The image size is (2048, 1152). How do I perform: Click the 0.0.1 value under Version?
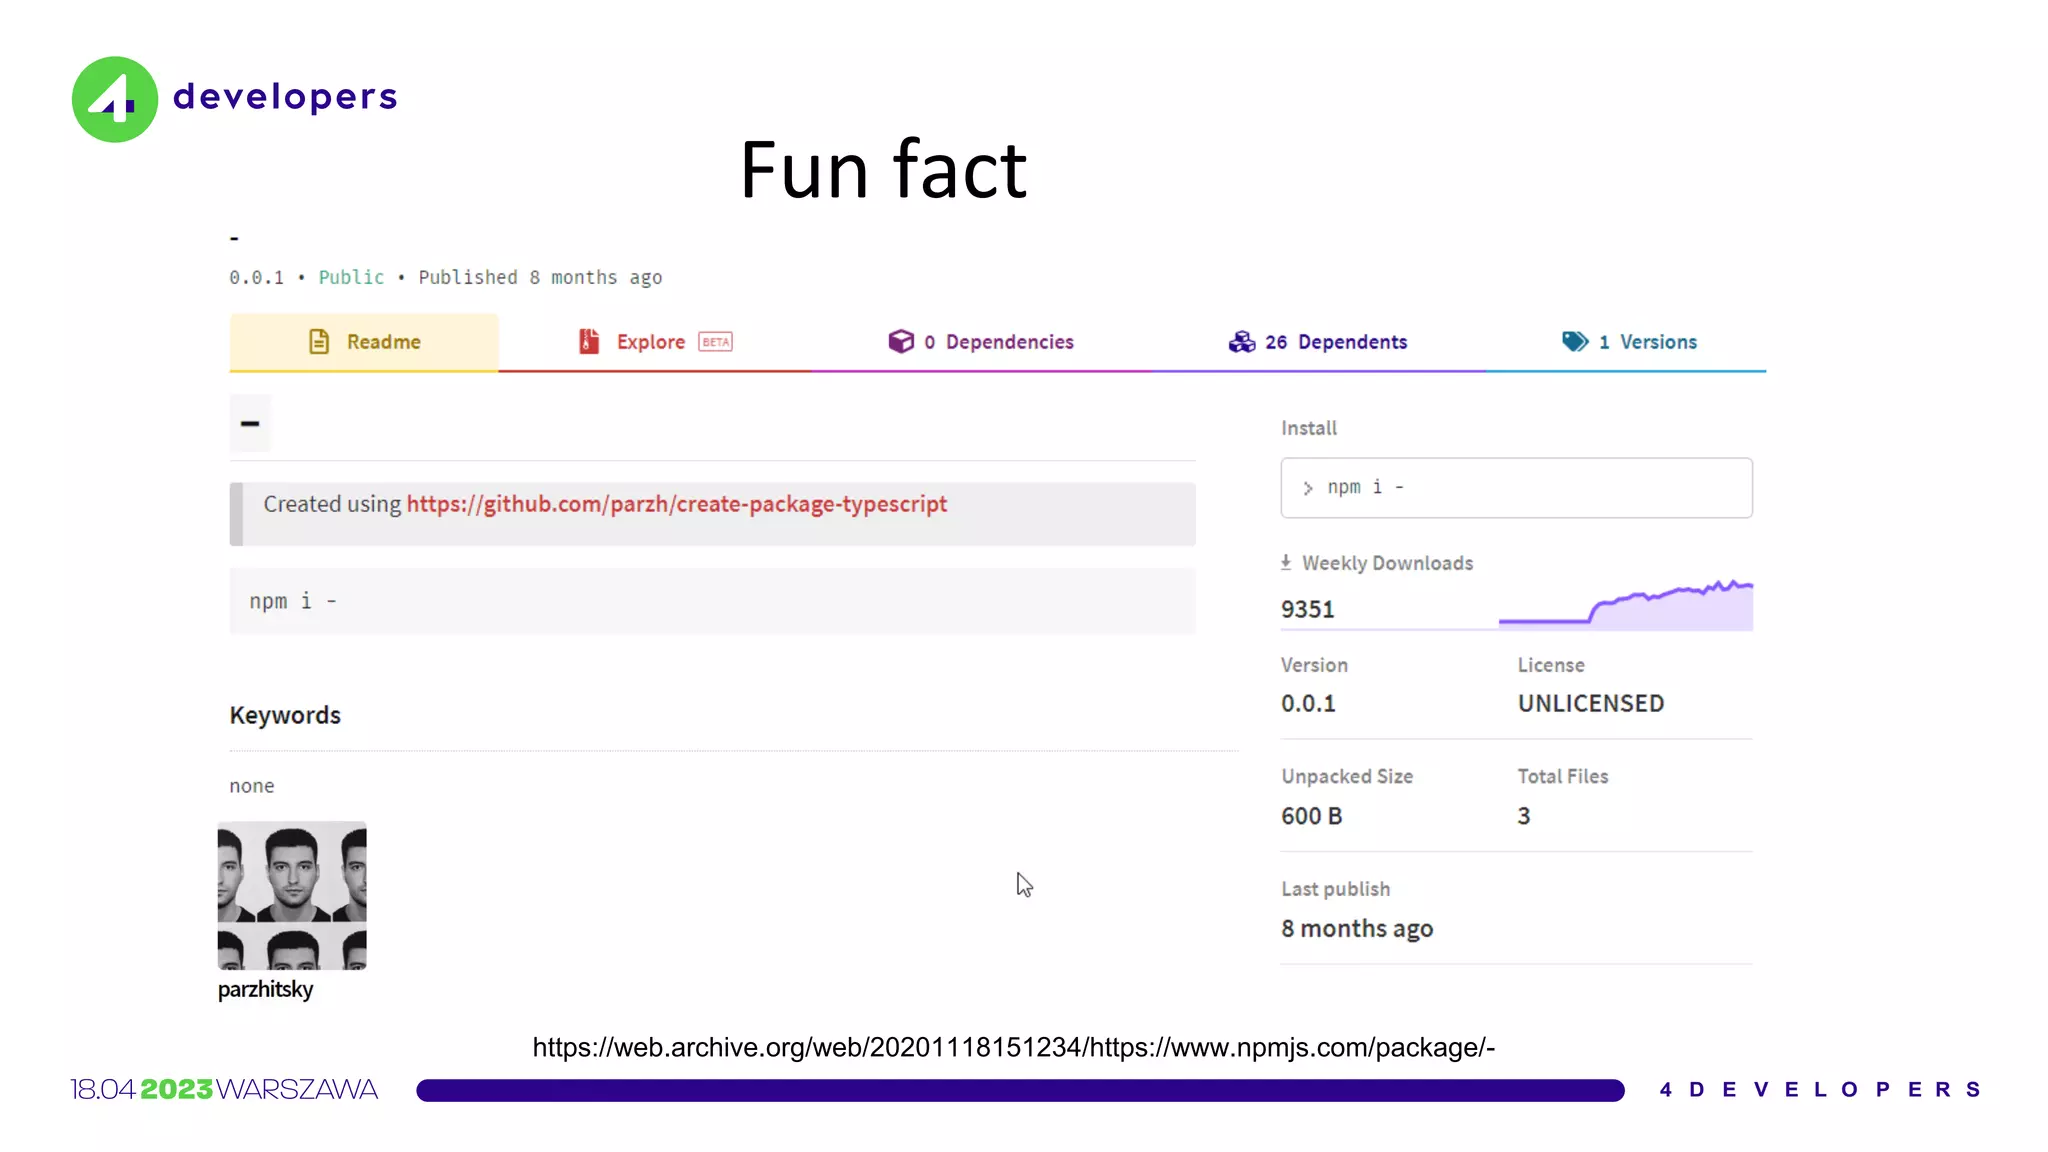(x=1308, y=703)
